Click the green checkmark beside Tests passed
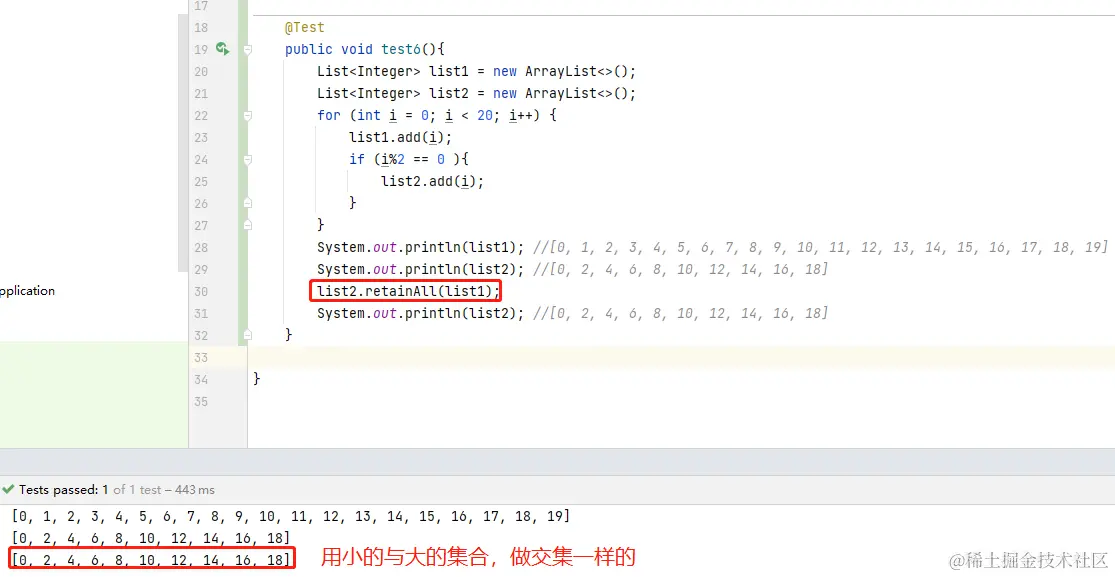The height and width of the screenshot is (577, 1115). point(8,489)
